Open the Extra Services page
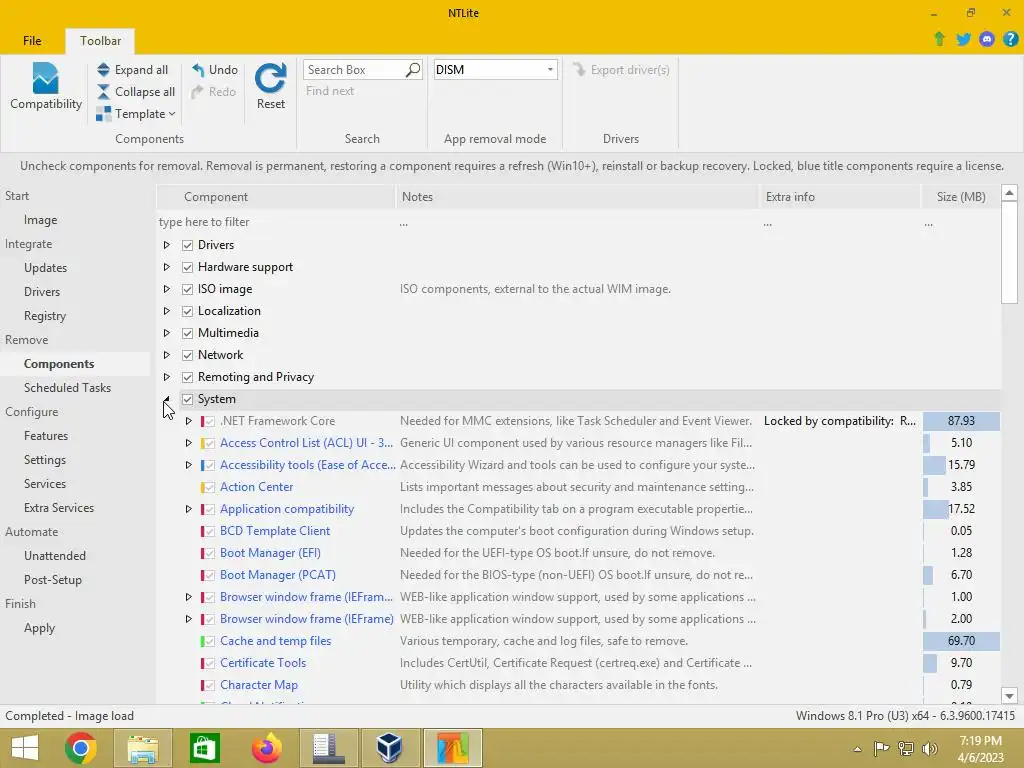 pyautogui.click(x=59, y=508)
